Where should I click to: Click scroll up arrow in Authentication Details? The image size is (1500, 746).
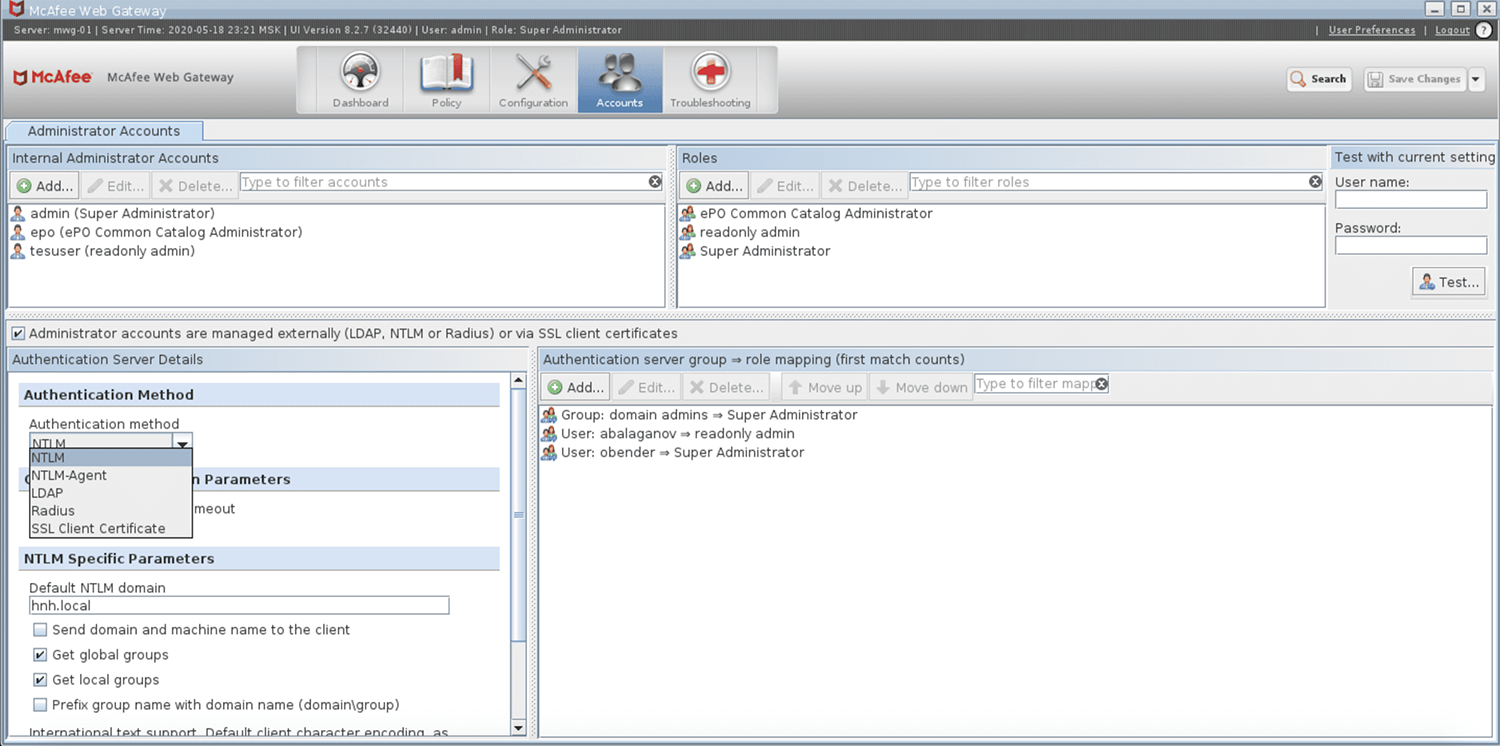(518, 380)
